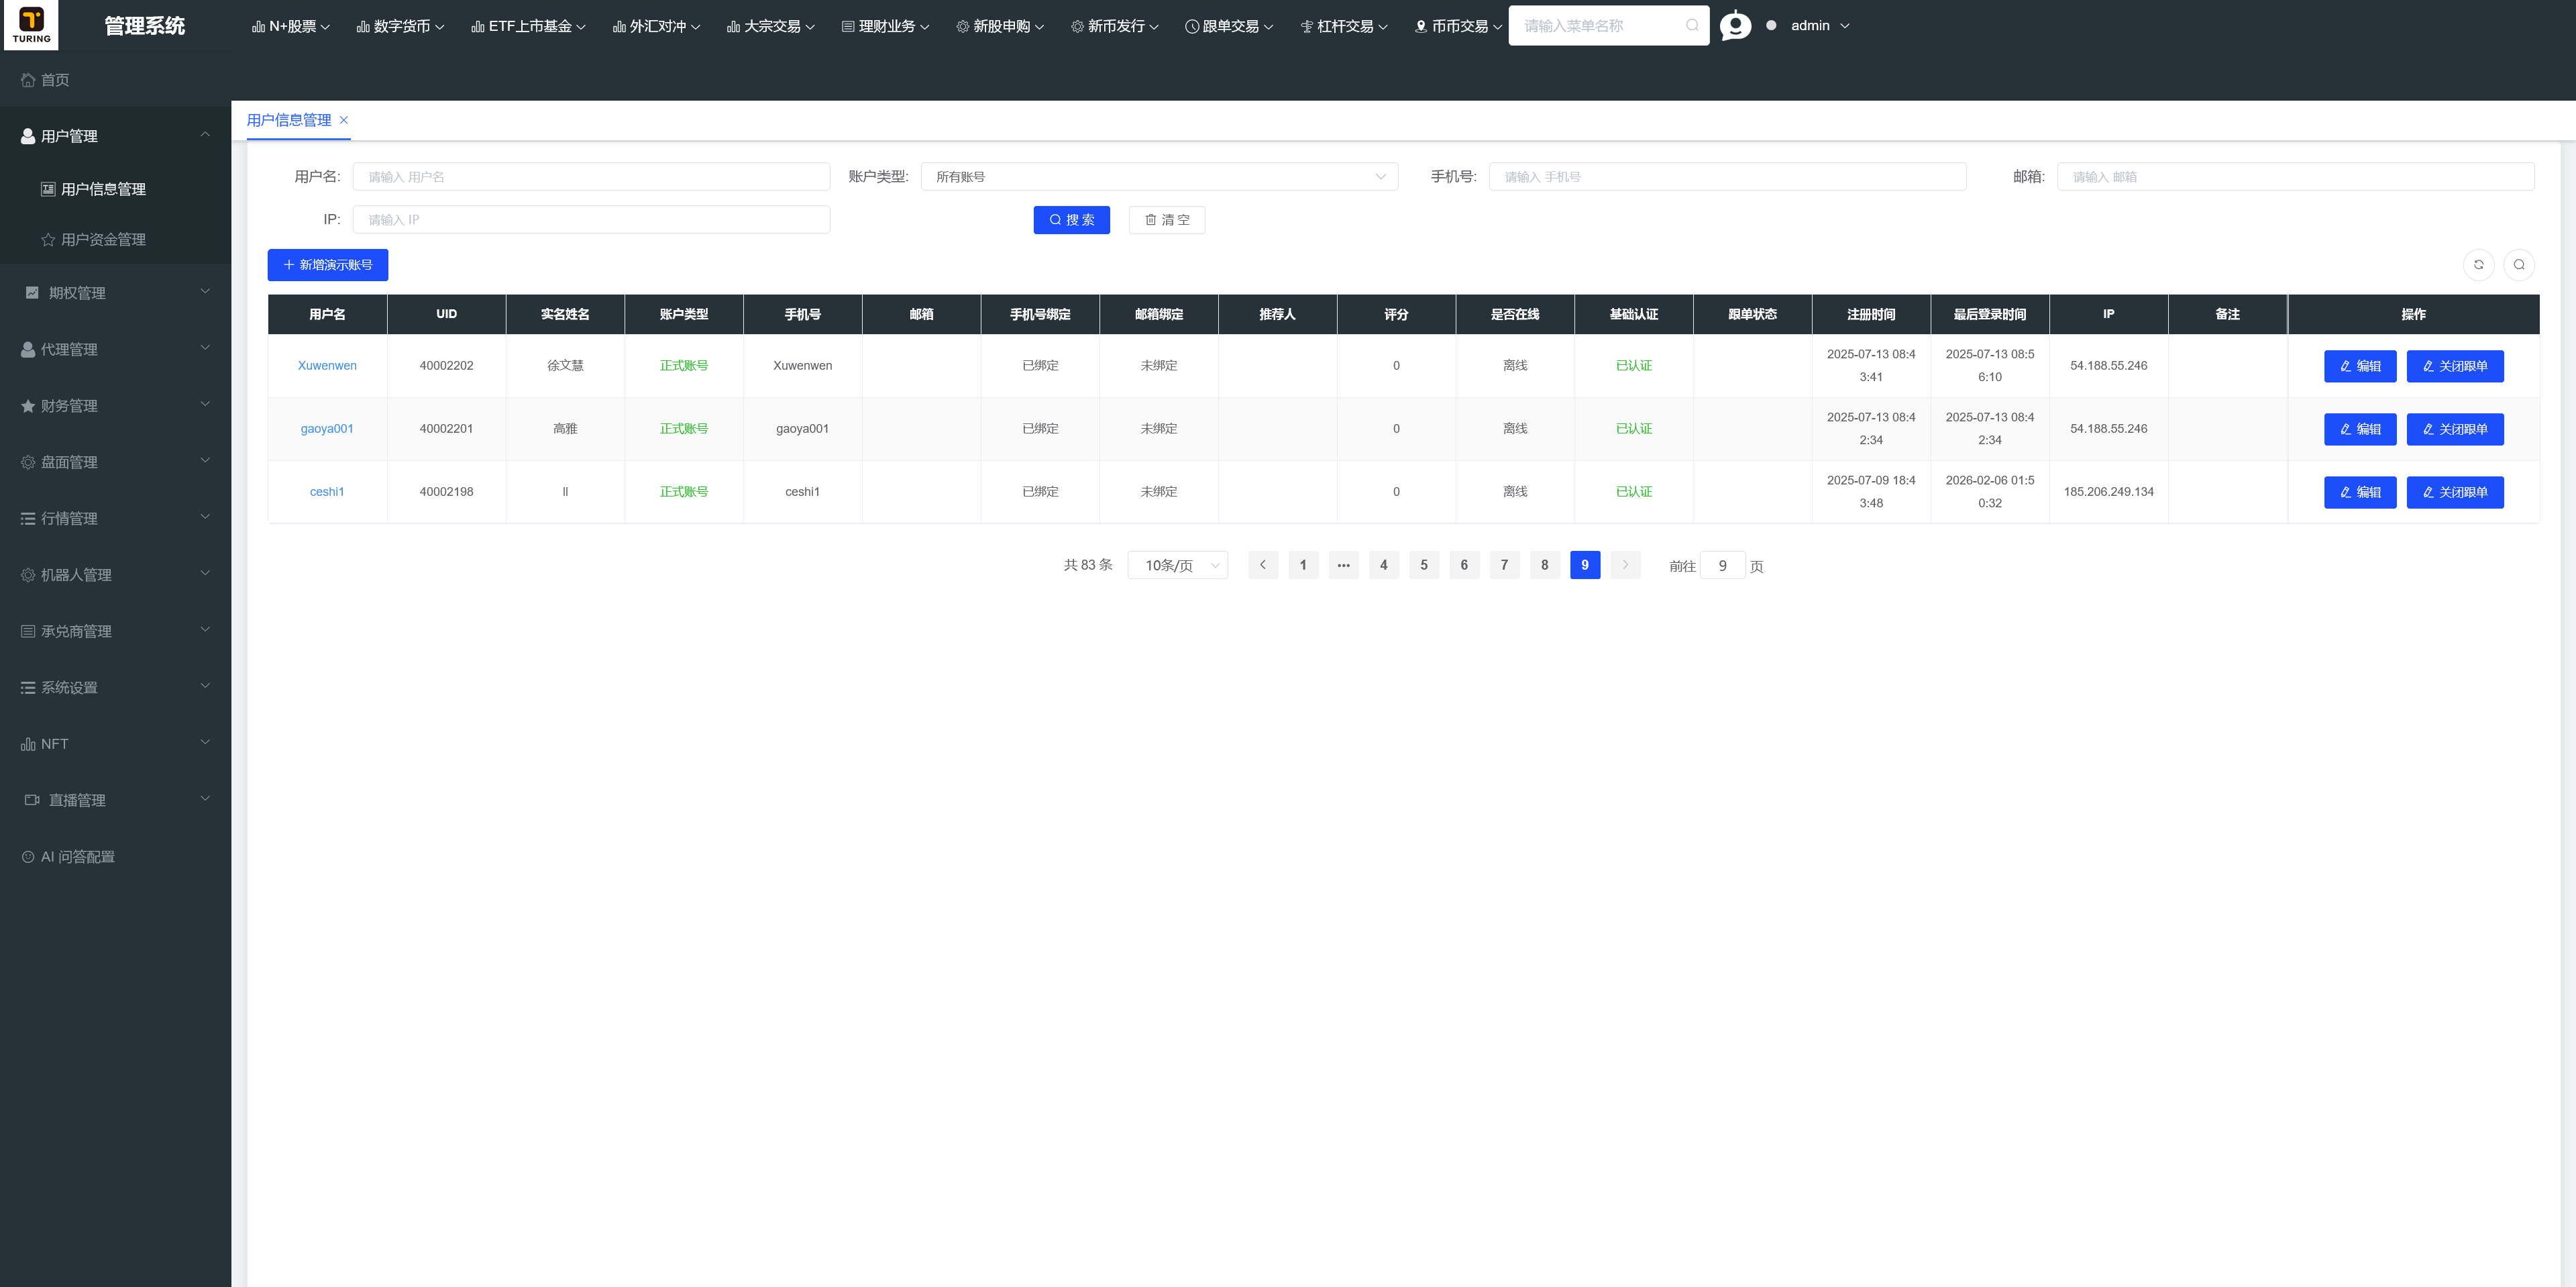This screenshot has width=2576, height=1287.
Task: Open the 10条/页 page size dropdown
Action: (1178, 566)
